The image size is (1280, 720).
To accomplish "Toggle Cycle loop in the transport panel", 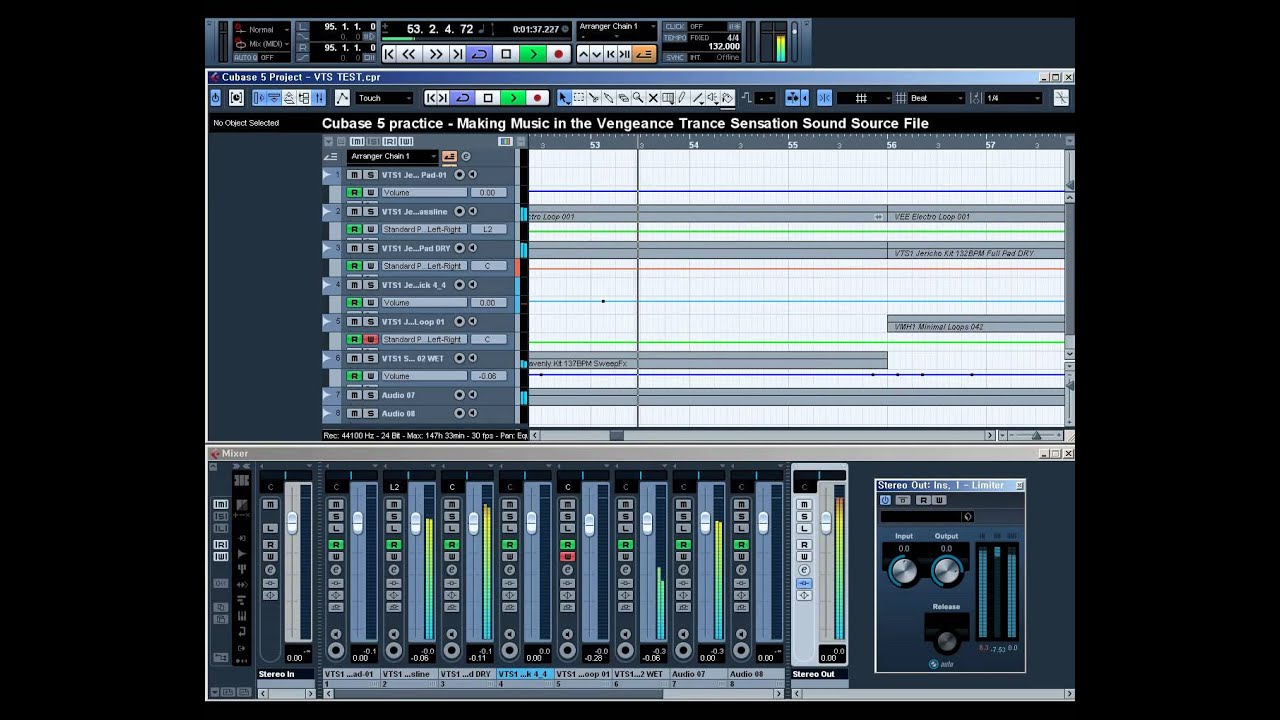I will coord(479,54).
